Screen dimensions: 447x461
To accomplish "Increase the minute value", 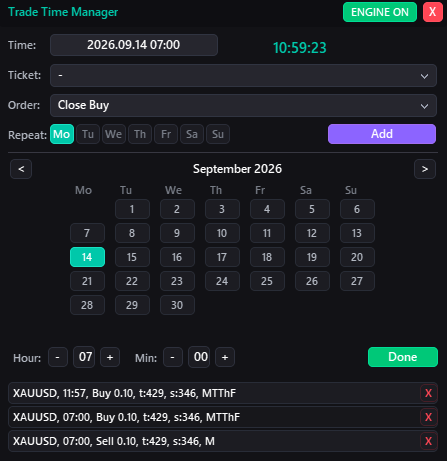I will (x=225, y=357).
